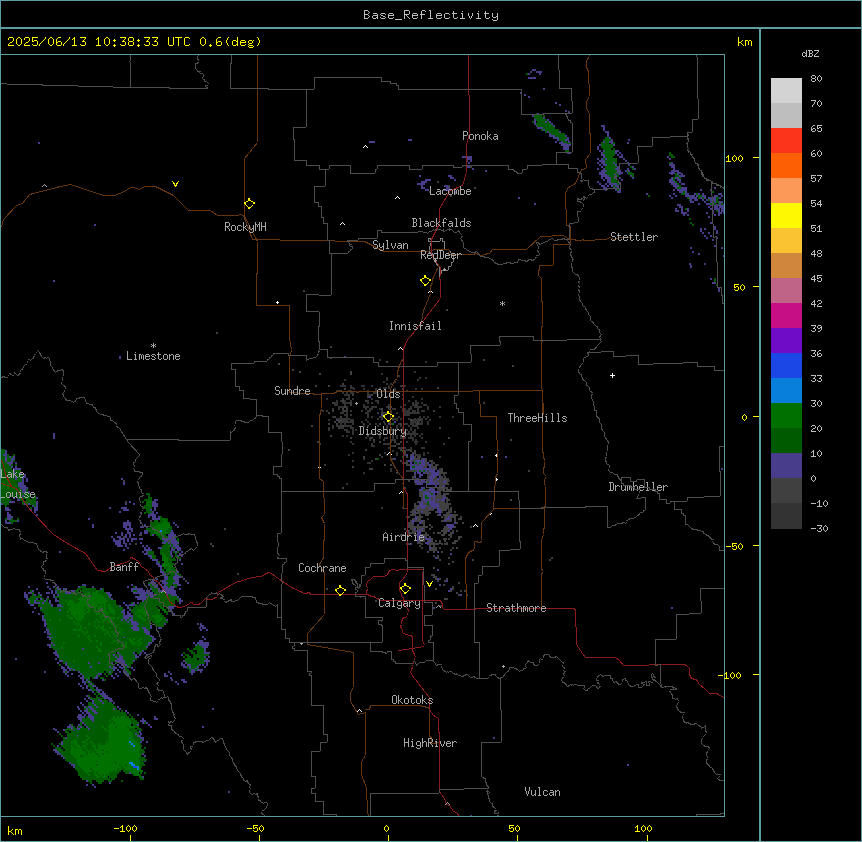Click the 45 dBZ mauve legend swatch
The height and width of the screenshot is (842, 862).
click(786, 291)
